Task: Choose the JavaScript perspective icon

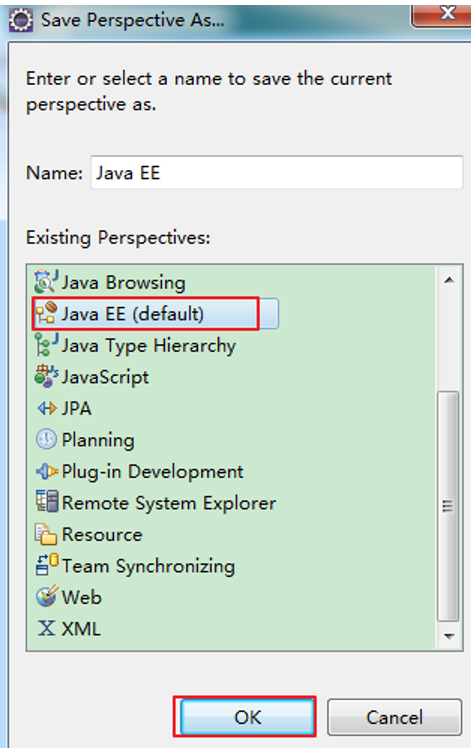Action: tap(46, 376)
